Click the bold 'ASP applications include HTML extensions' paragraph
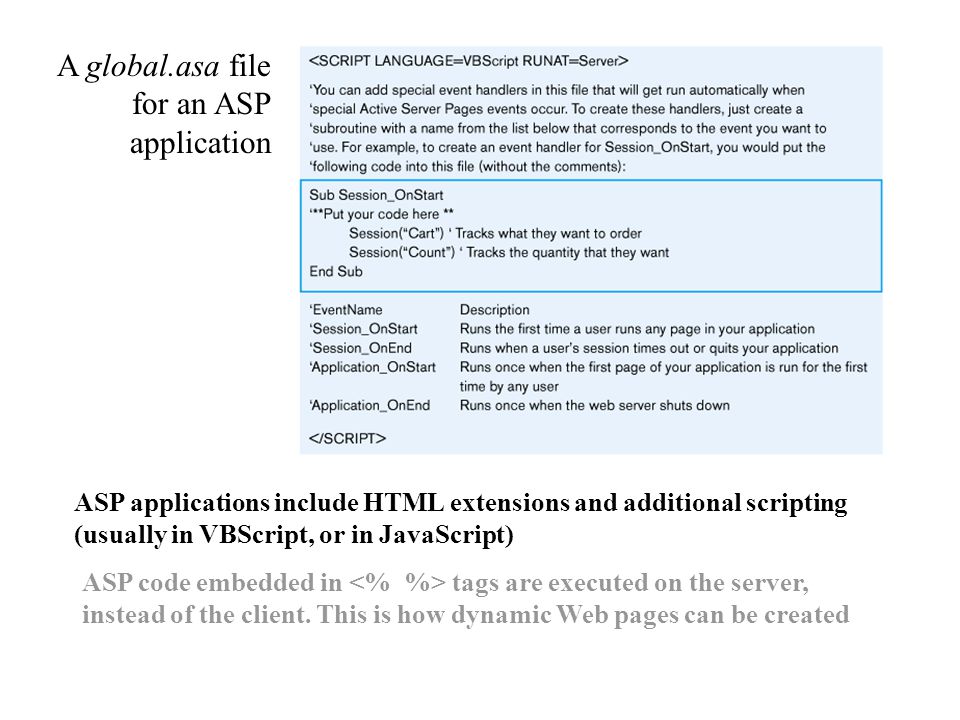Screen dimensions: 960x720 460,519
